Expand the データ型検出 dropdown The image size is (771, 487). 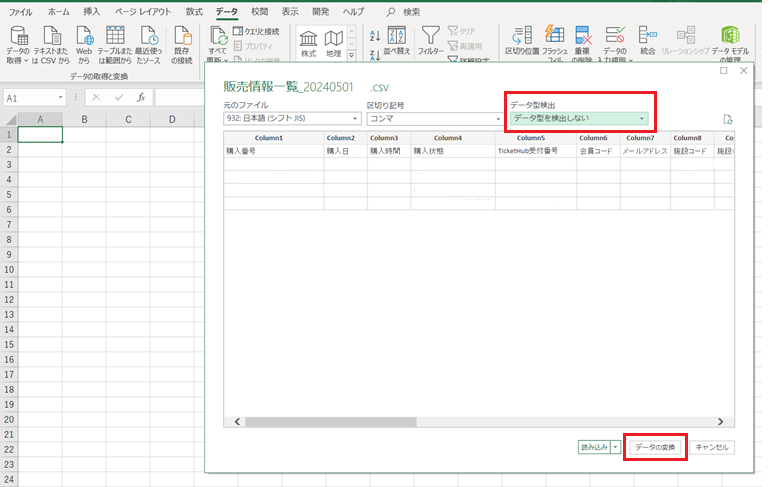click(x=642, y=118)
